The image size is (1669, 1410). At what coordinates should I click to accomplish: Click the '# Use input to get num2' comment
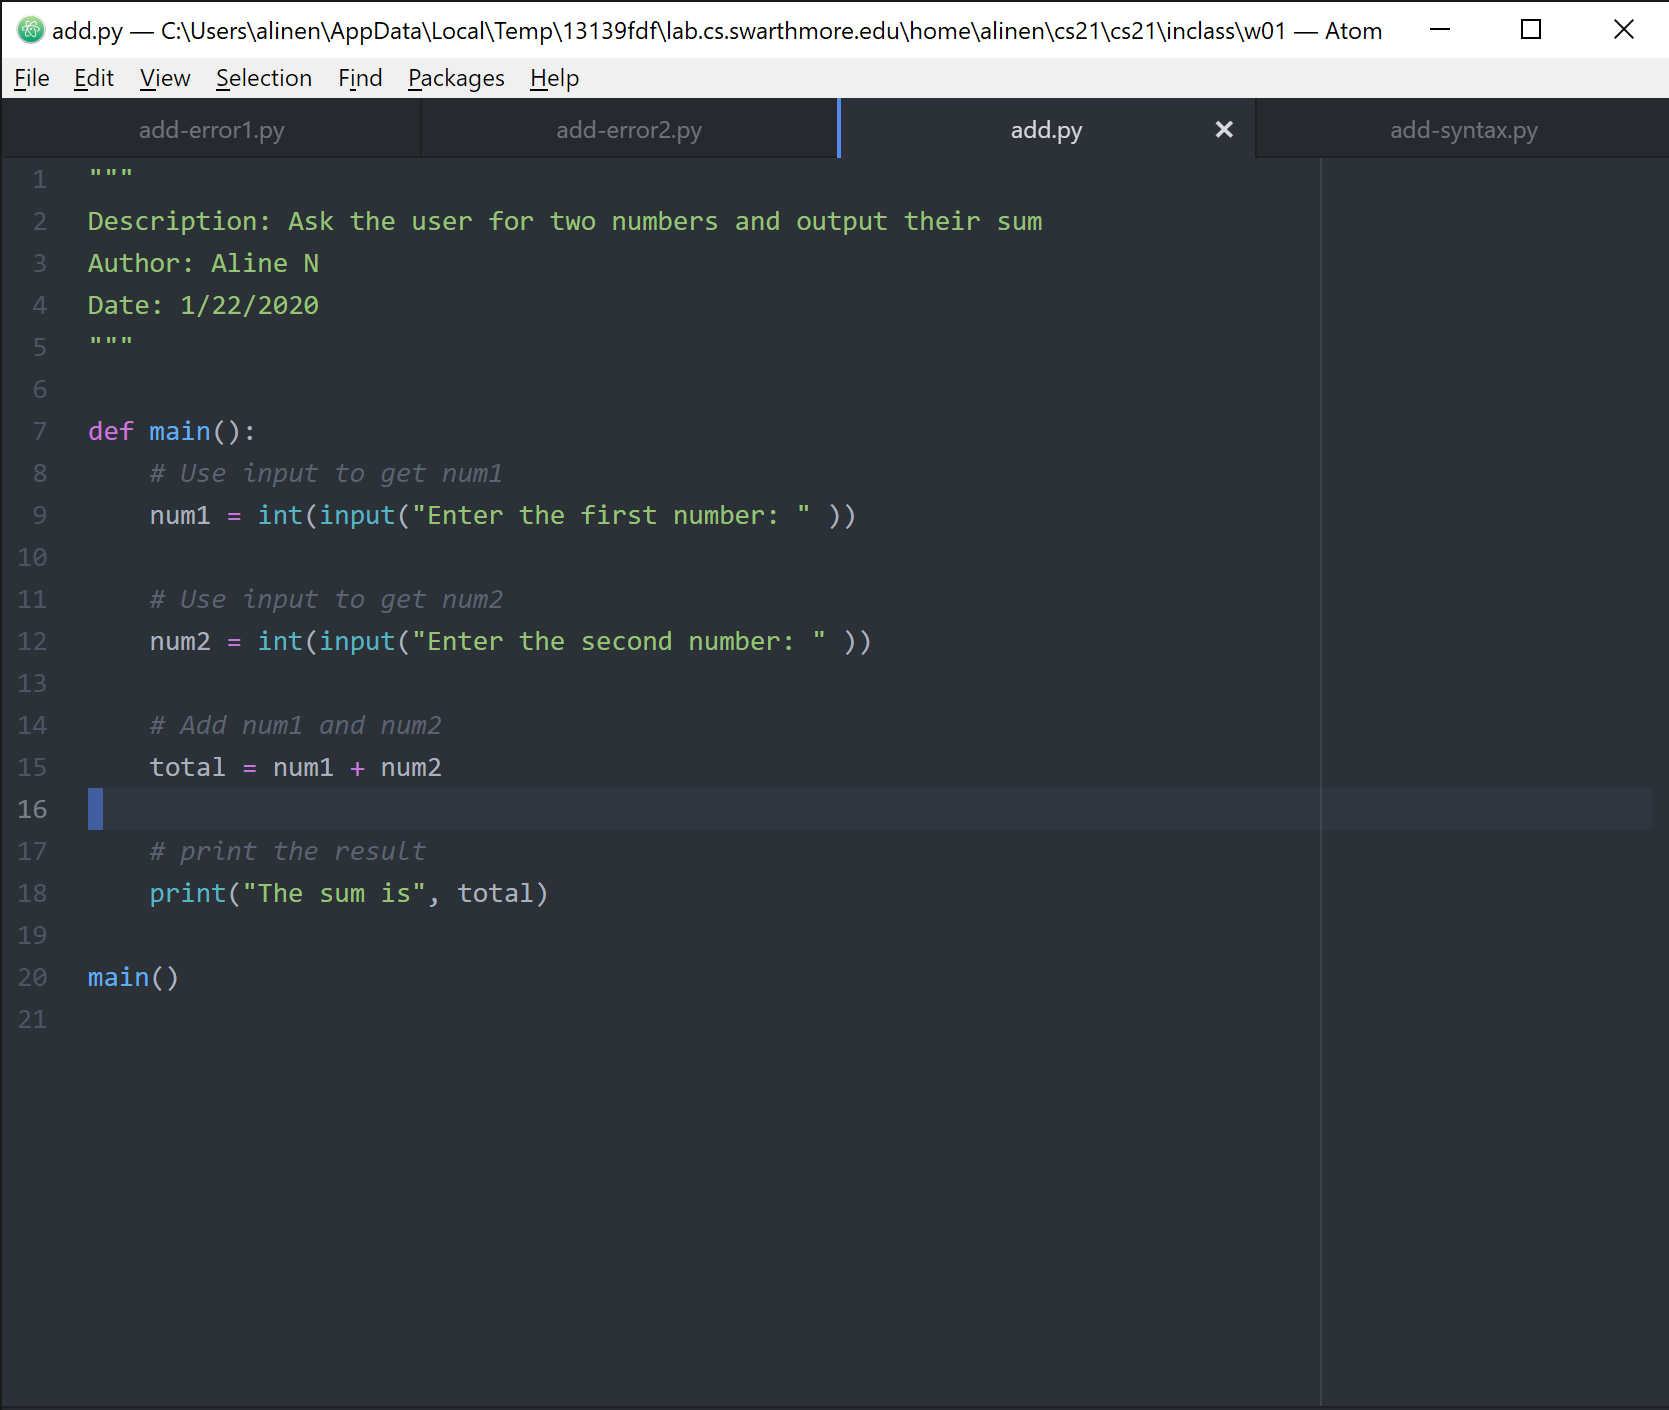click(x=326, y=600)
